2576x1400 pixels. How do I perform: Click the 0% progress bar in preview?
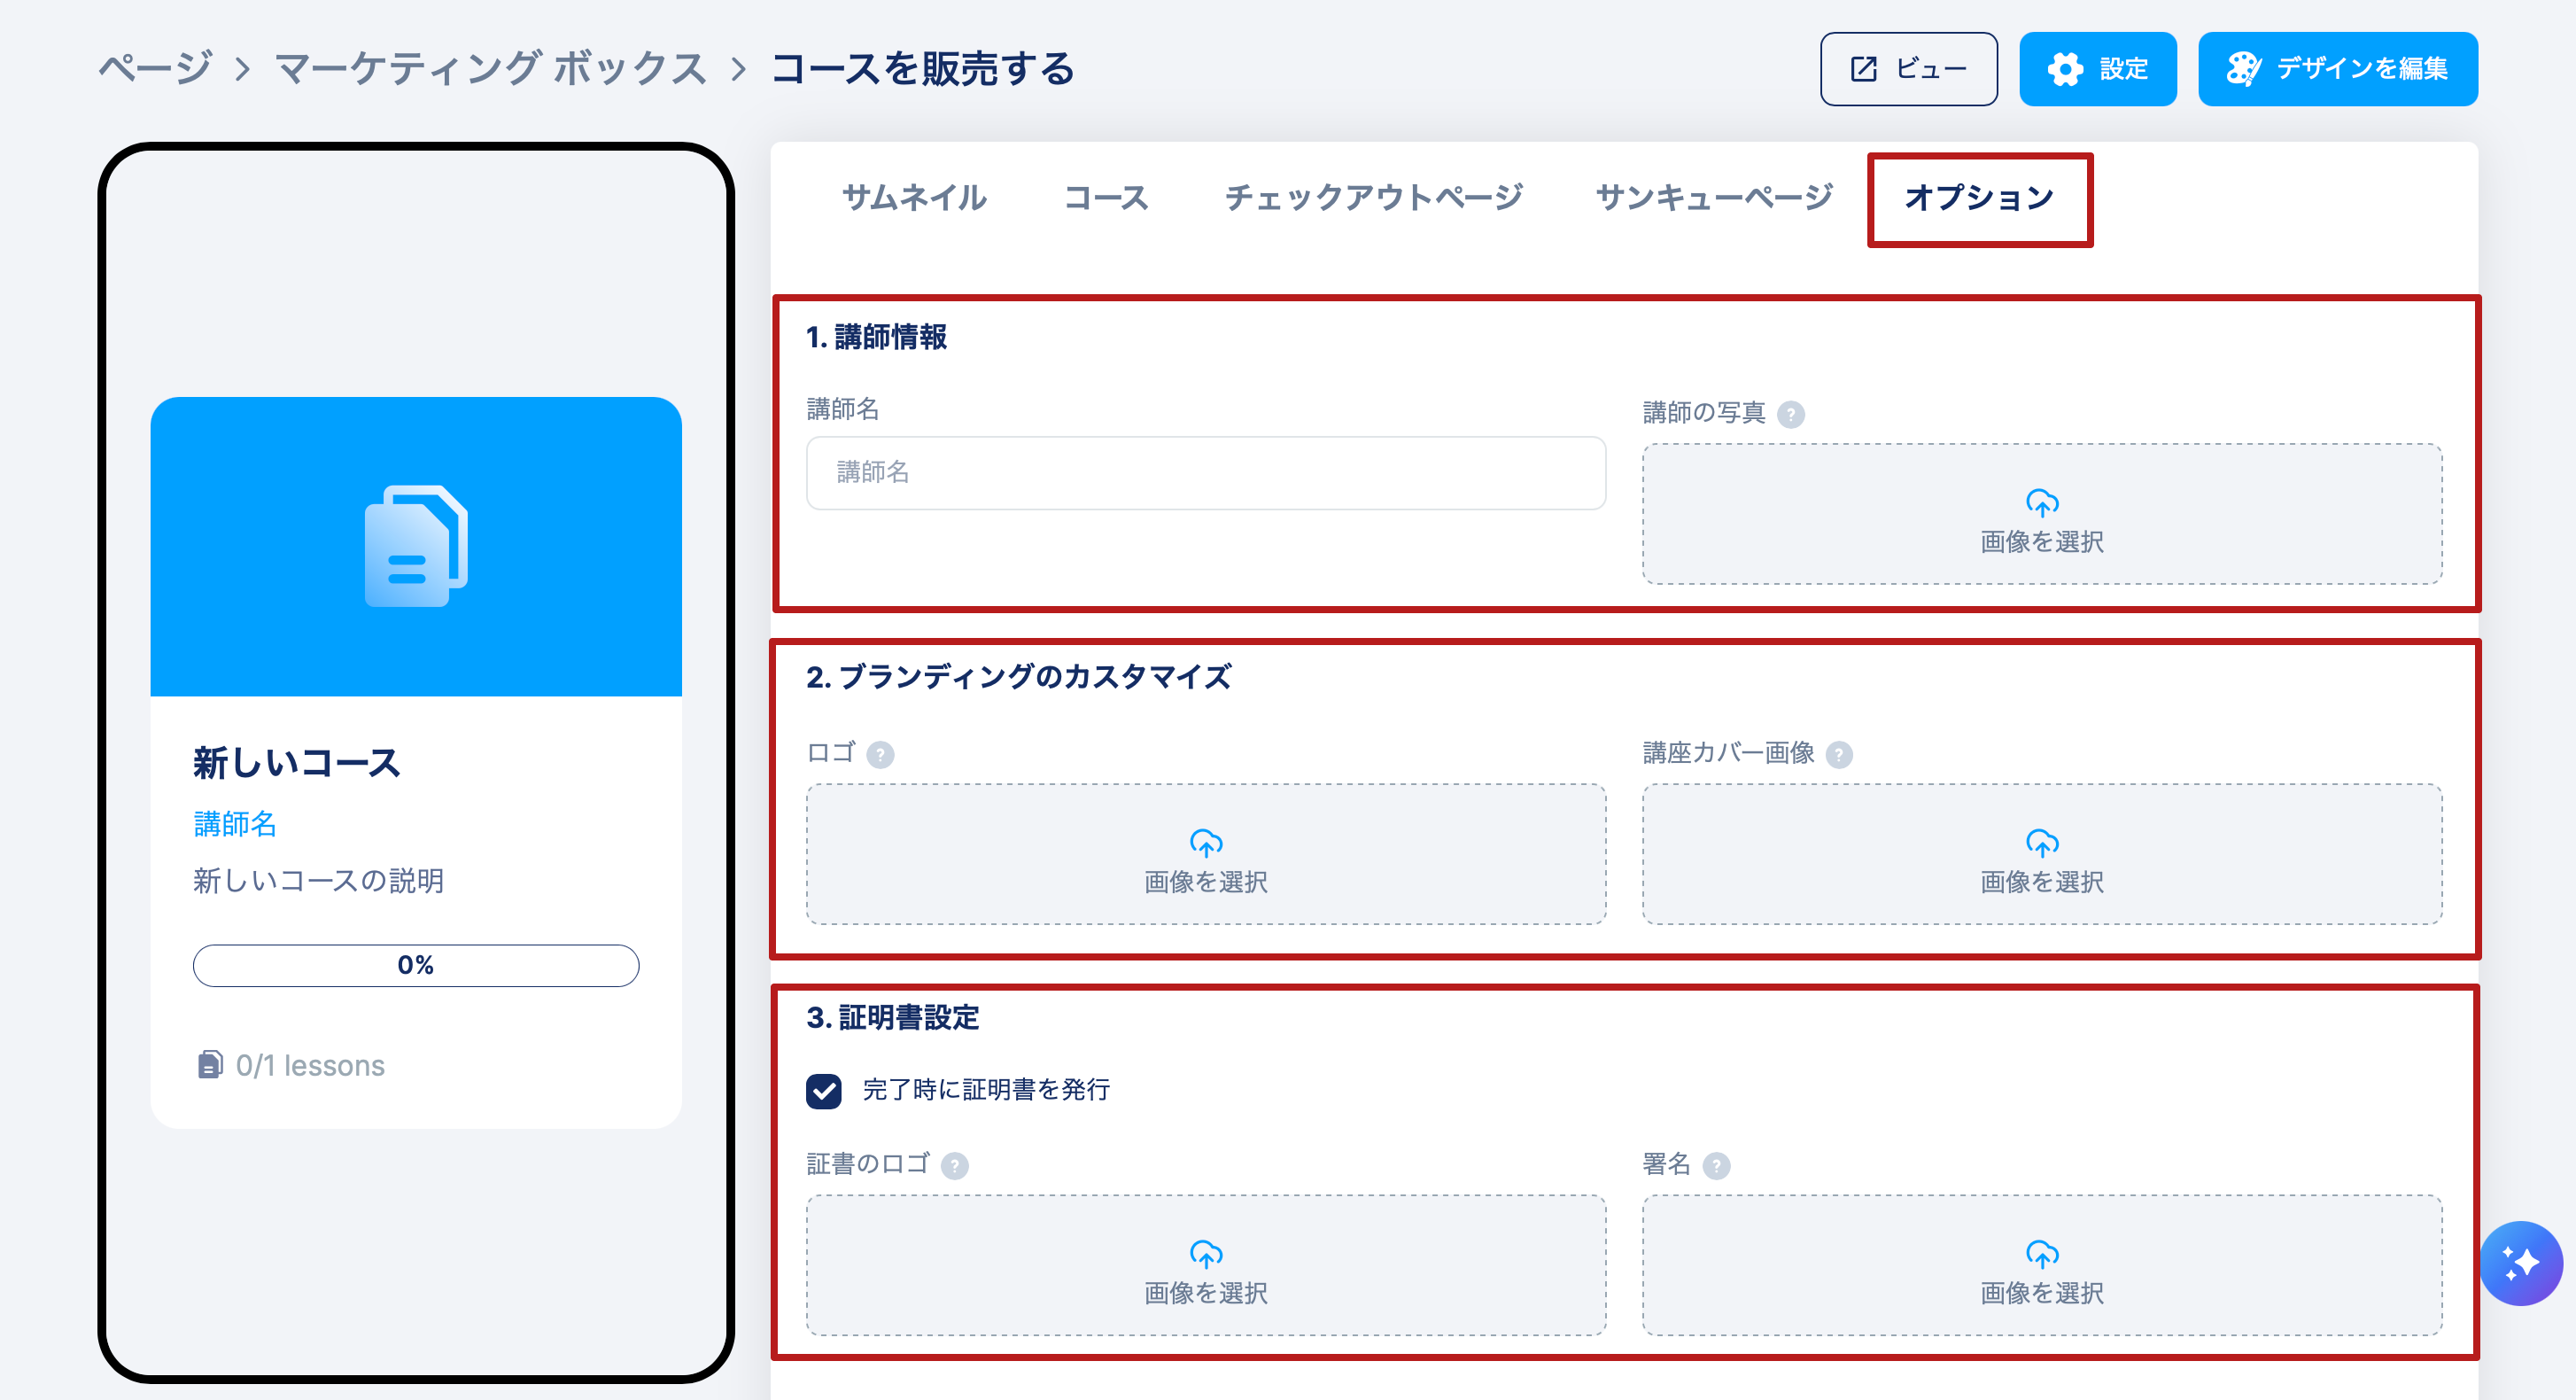415,965
